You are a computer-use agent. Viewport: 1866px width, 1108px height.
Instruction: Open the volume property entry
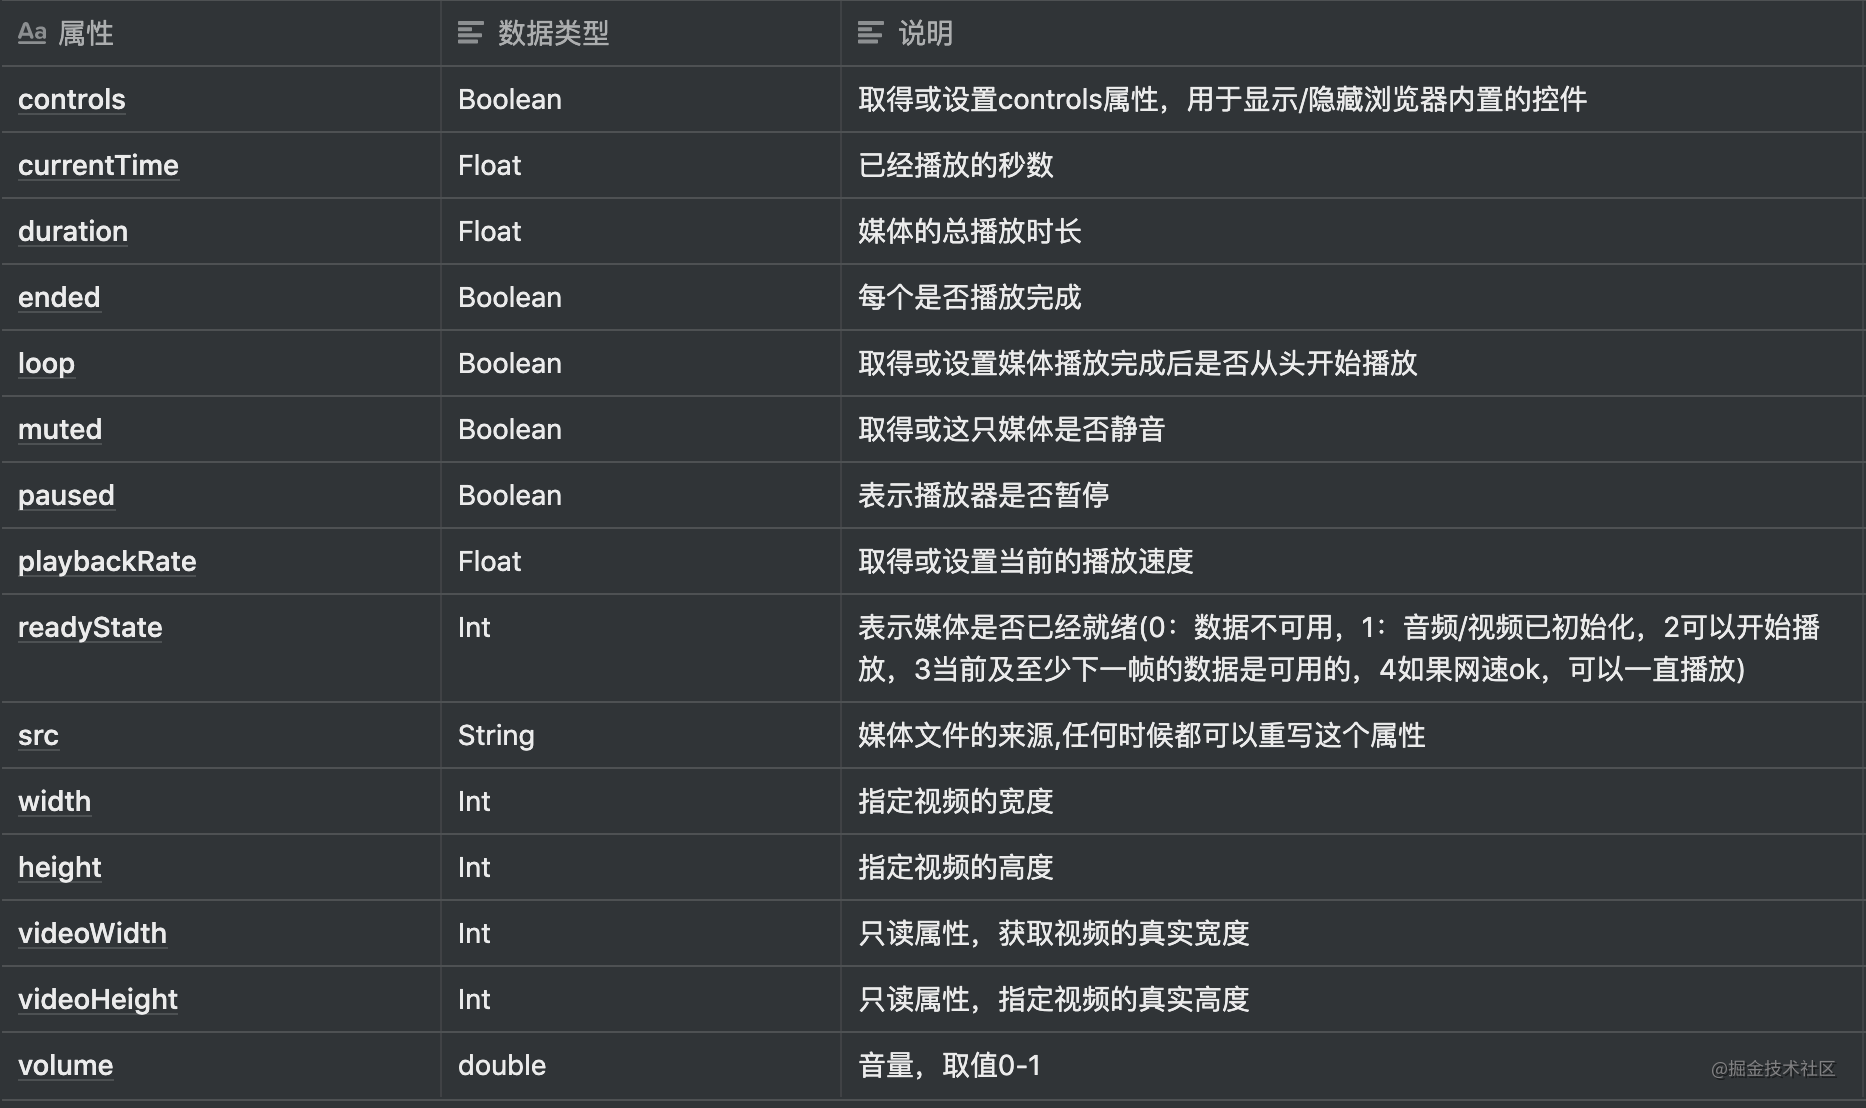point(65,1065)
